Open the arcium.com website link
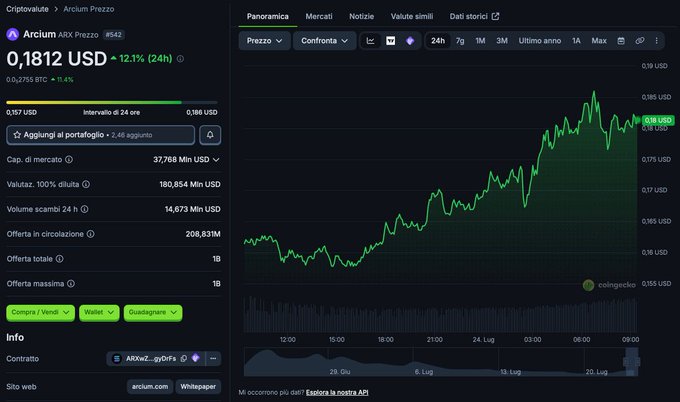Screen dimensions: 680x402 [x=150, y=386]
